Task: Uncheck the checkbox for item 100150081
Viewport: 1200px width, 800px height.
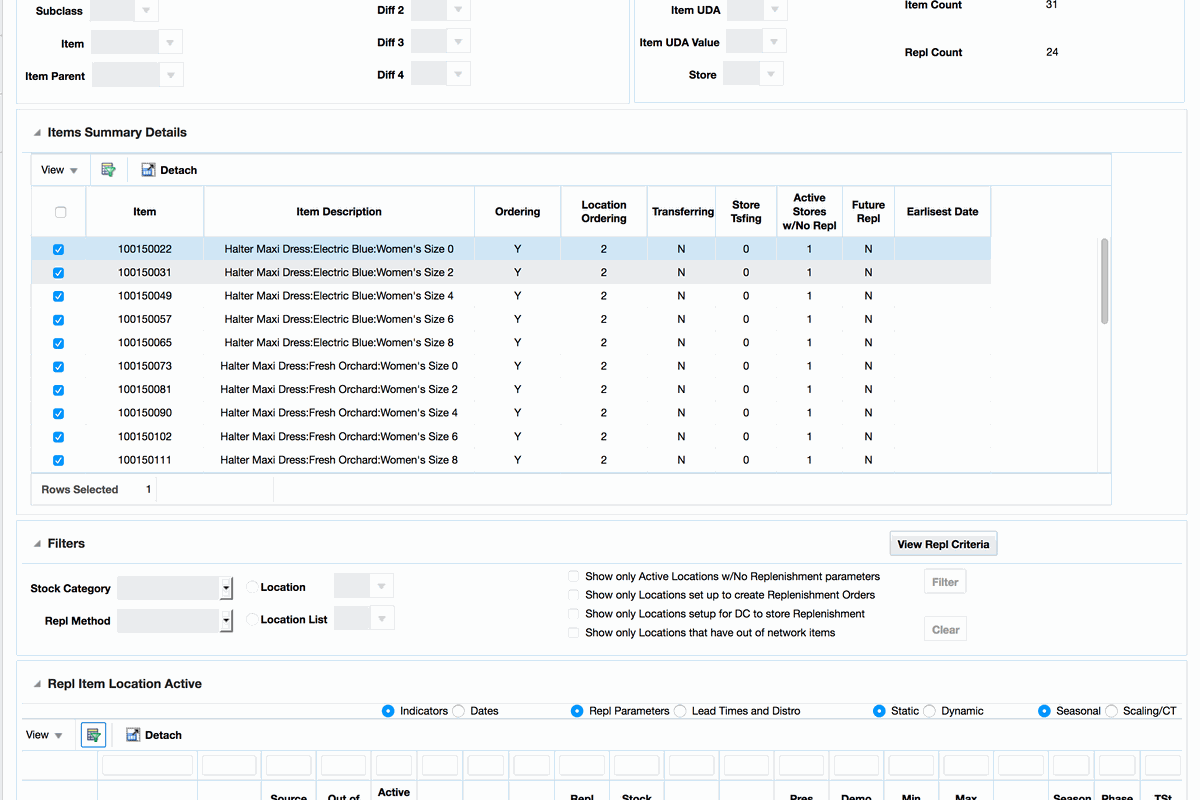Action: 58,390
